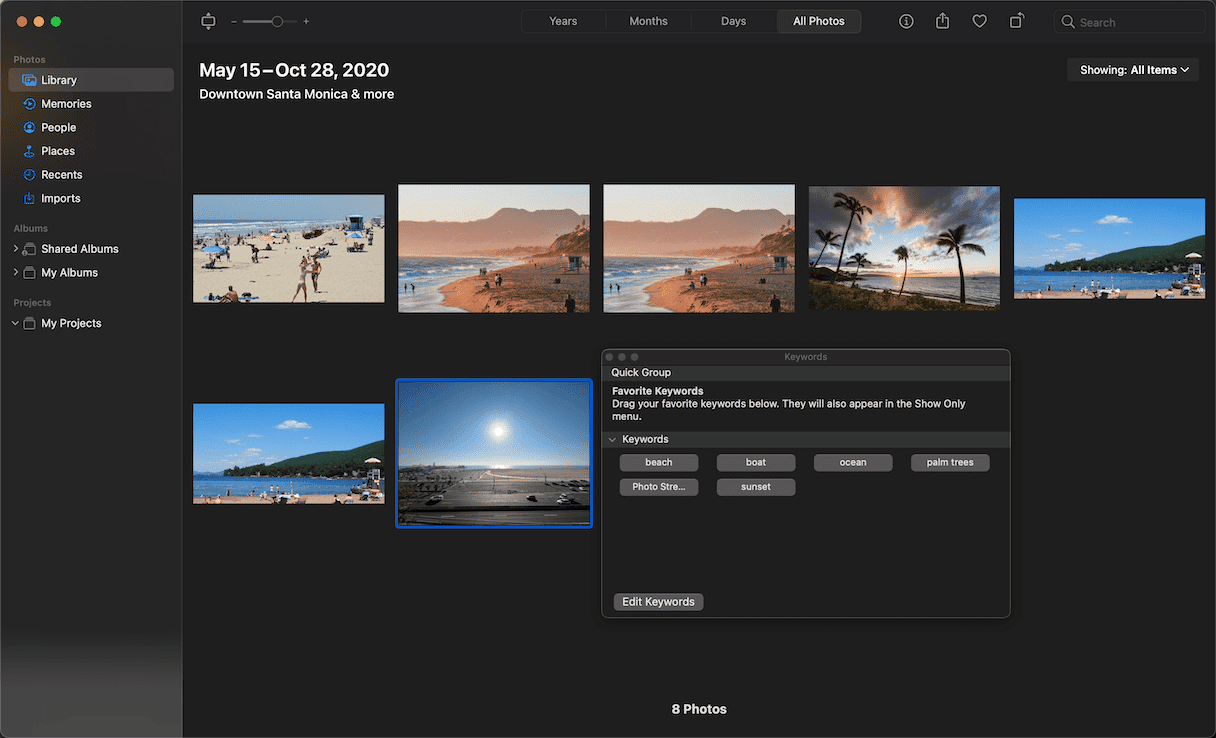The image size is (1216, 738).
Task: Switch to the Months view tab
Action: pos(648,21)
